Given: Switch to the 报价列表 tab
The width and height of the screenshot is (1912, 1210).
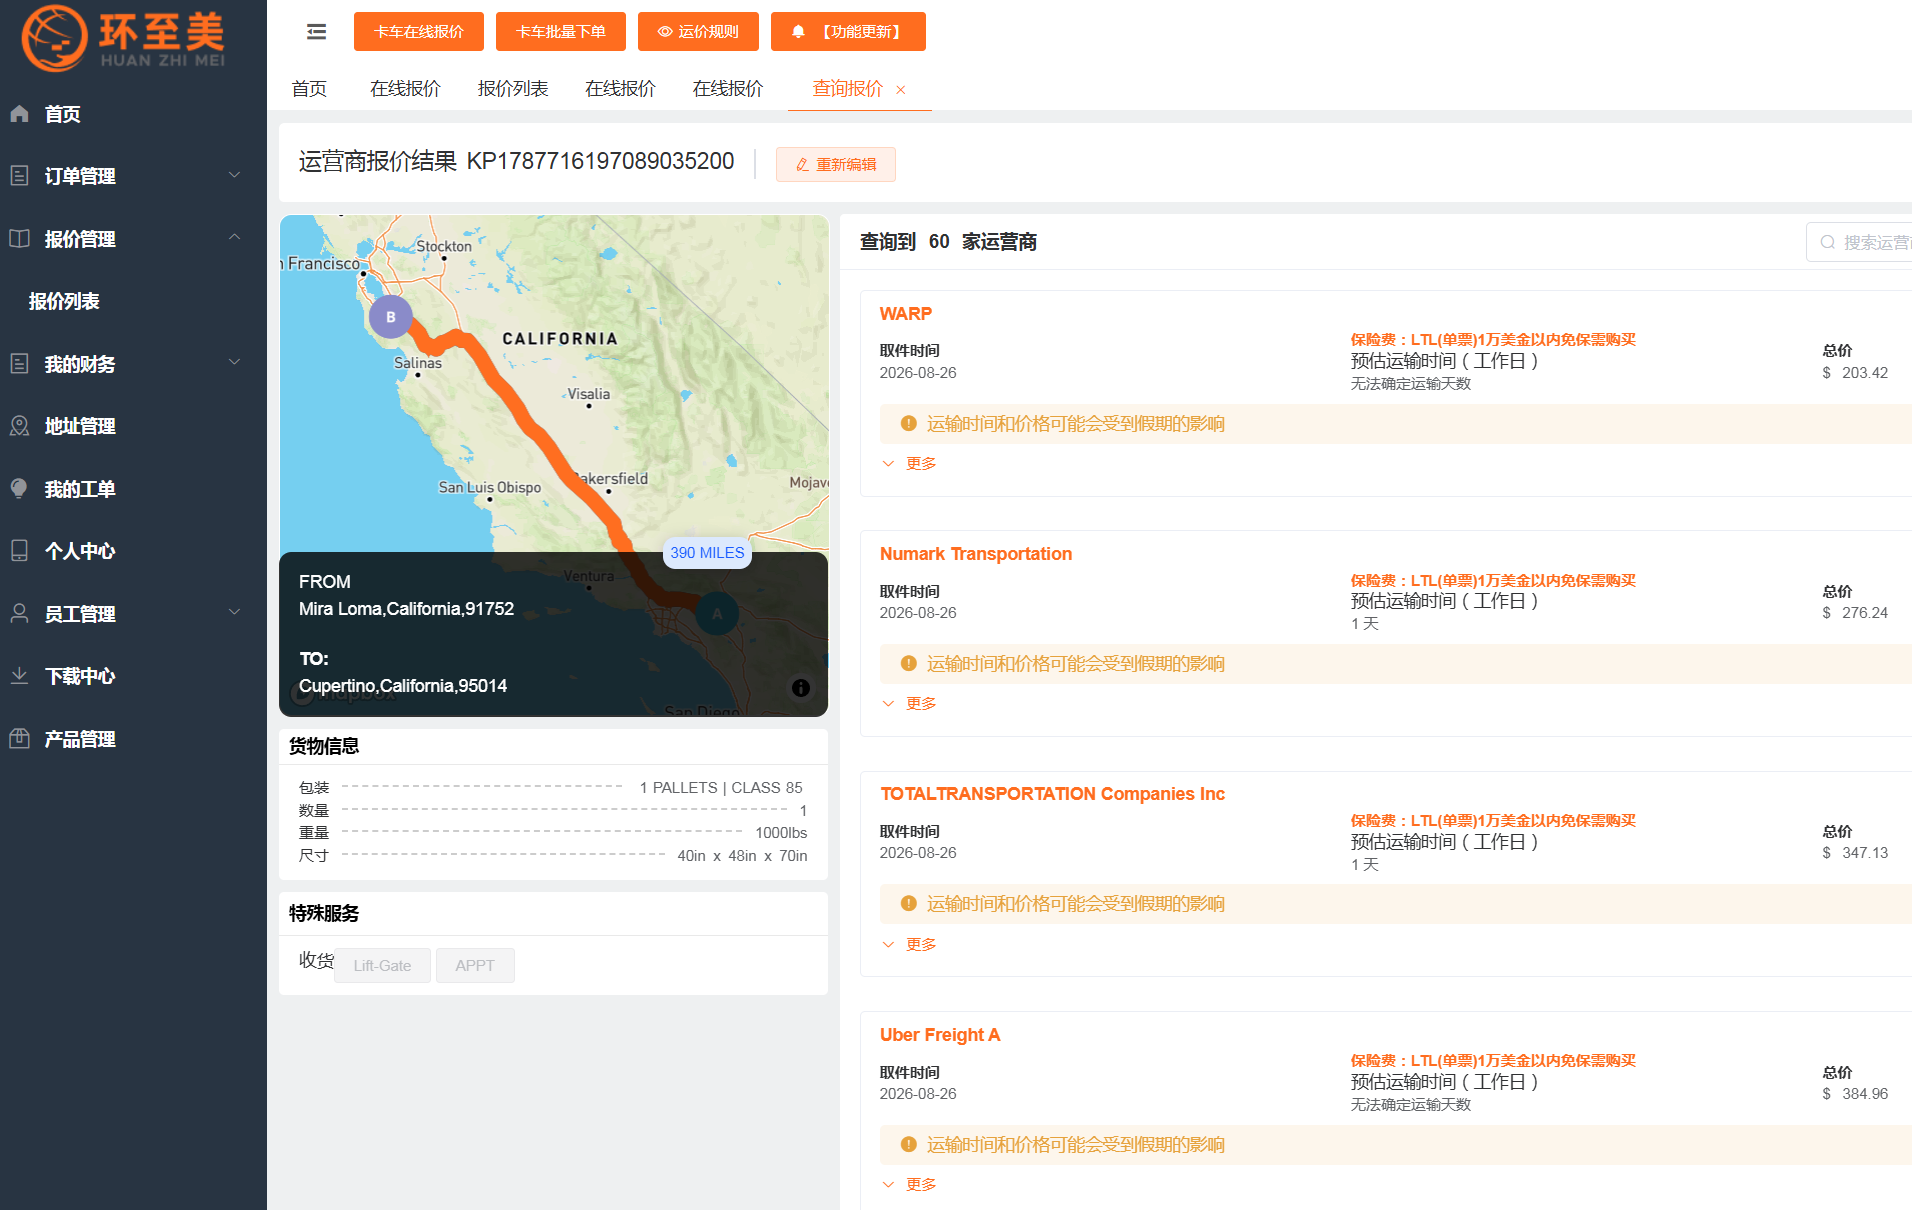Looking at the screenshot, I should 513,89.
